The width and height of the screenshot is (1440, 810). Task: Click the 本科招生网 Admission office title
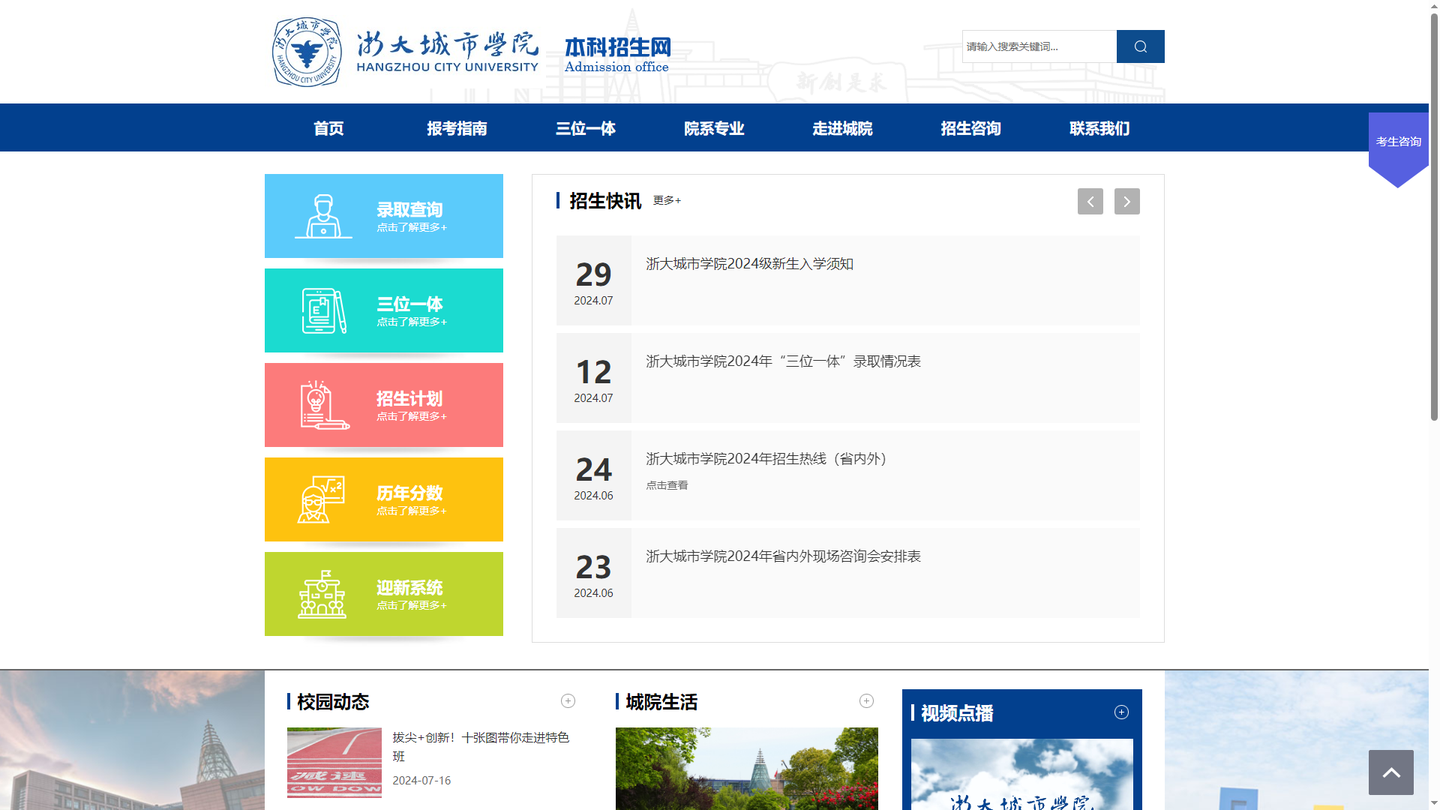pyautogui.click(x=617, y=55)
